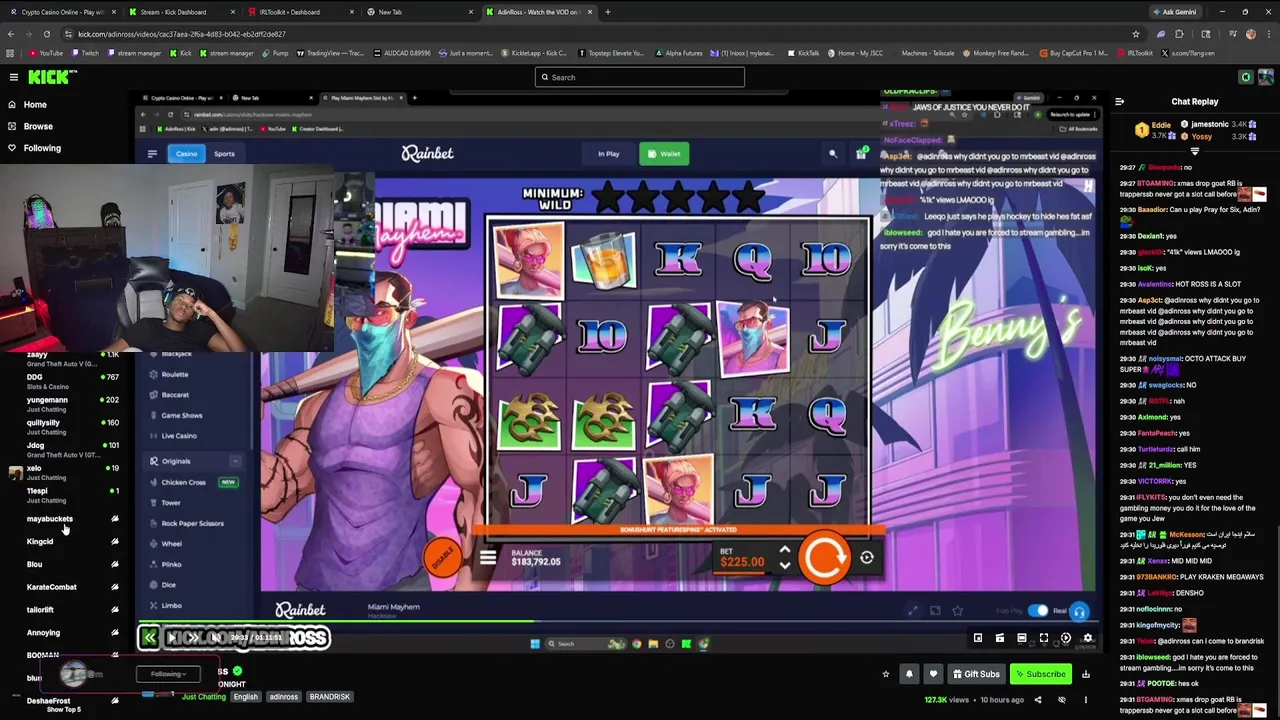1280x720 pixels.
Task: Play the VOD video
Action: (172, 637)
